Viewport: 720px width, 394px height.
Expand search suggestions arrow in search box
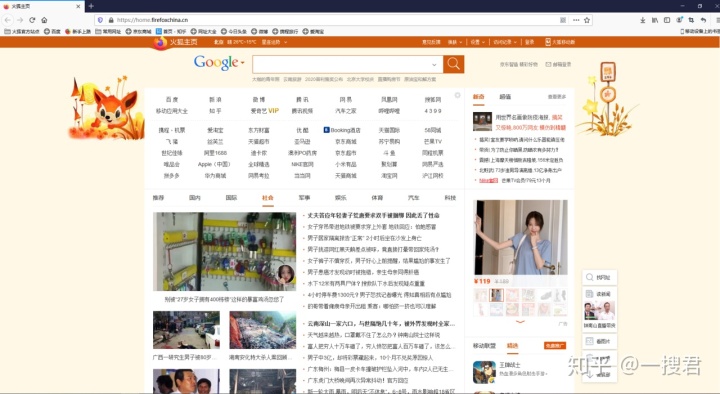point(434,65)
